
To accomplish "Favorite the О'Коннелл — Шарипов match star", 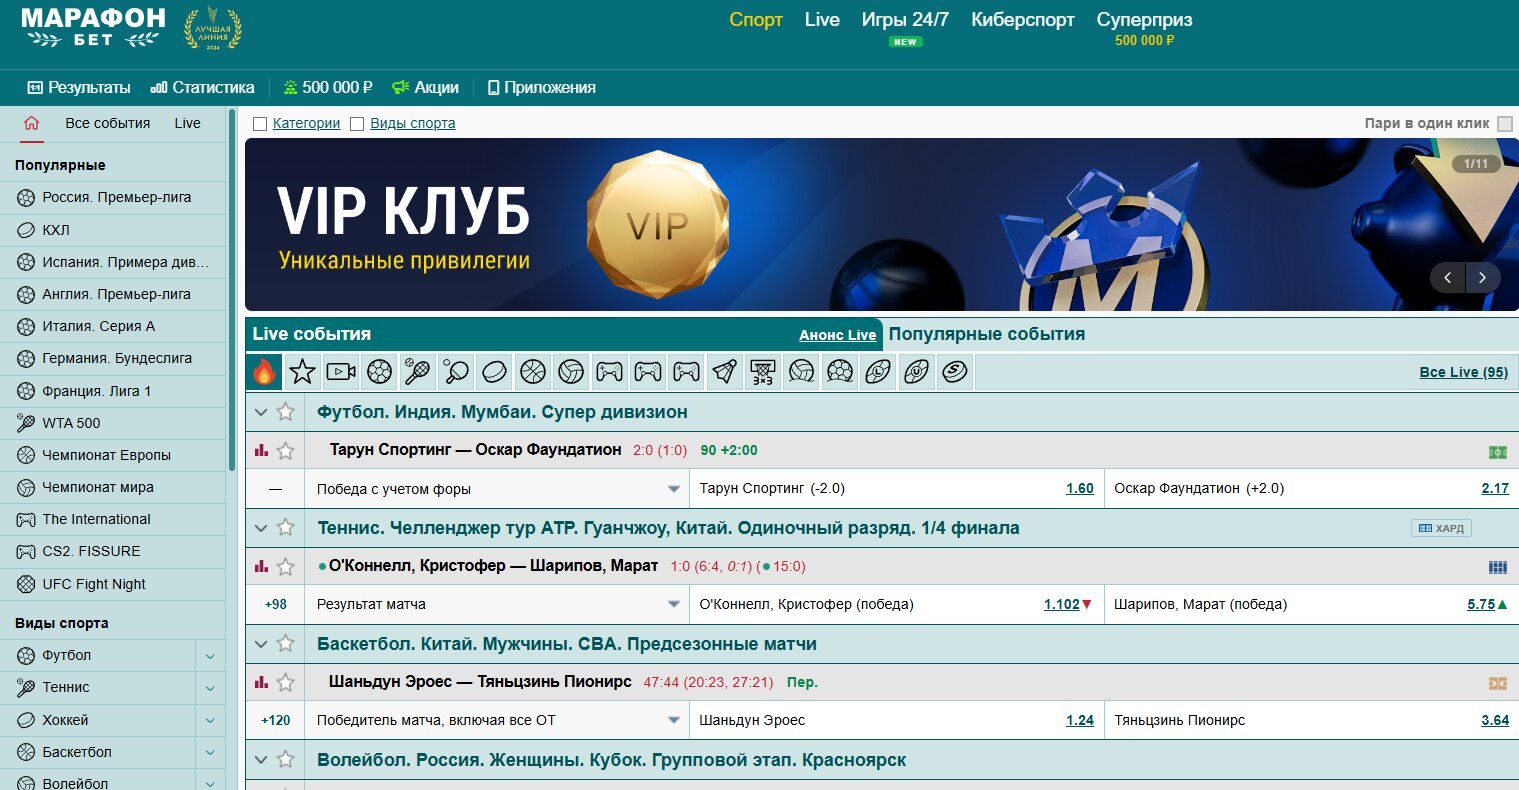I will (x=285, y=567).
